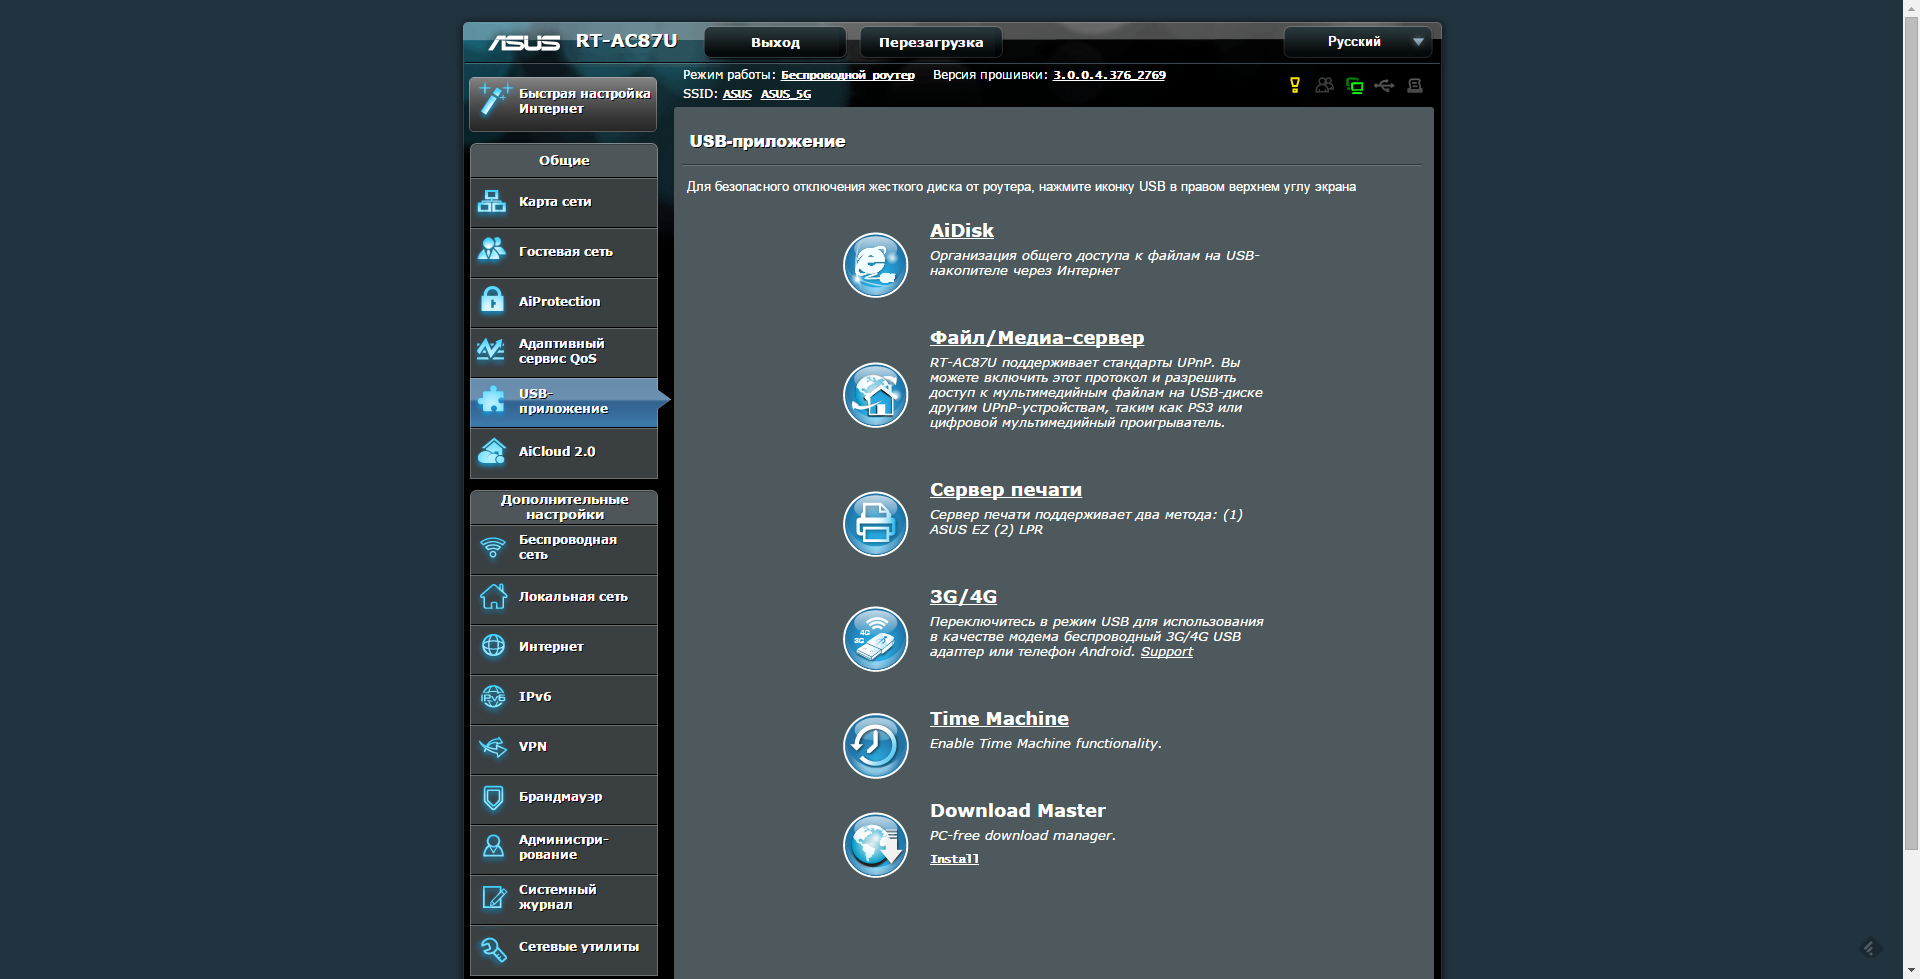1920x979 pixels.
Task: Open the 3G/4G link
Action: click(964, 597)
